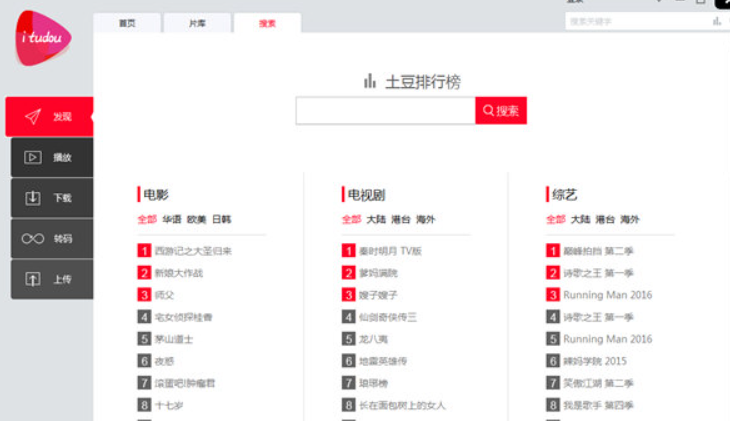Image resolution: width=730 pixels, height=421 pixels.
Task: Open the 上传 upload sidebar section
Action: [x=52, y=279]
